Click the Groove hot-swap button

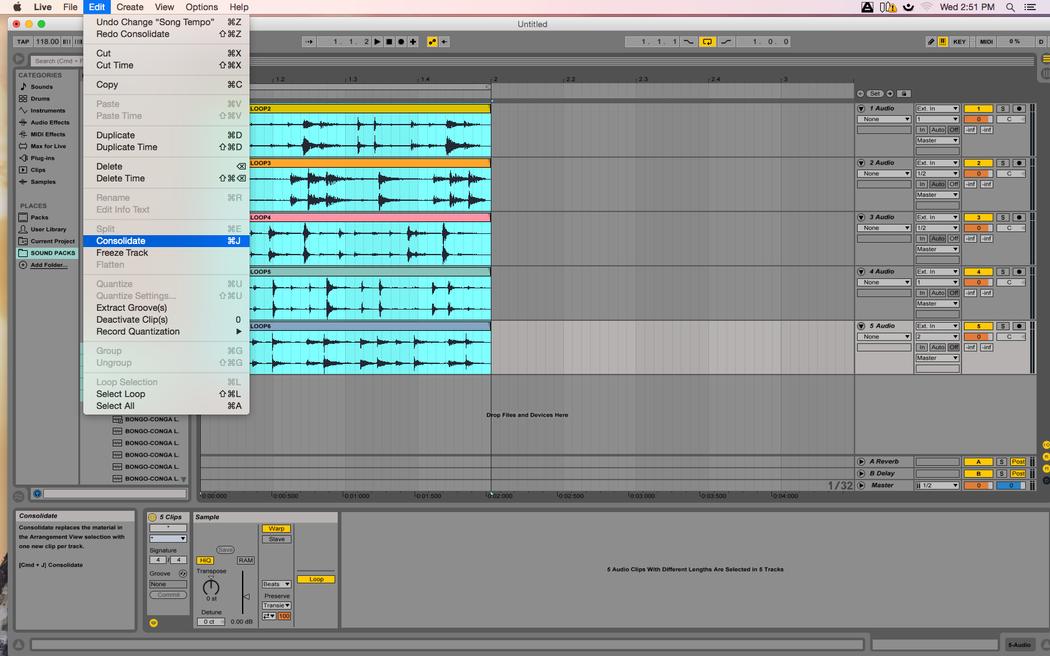click(x=183, y=574)
